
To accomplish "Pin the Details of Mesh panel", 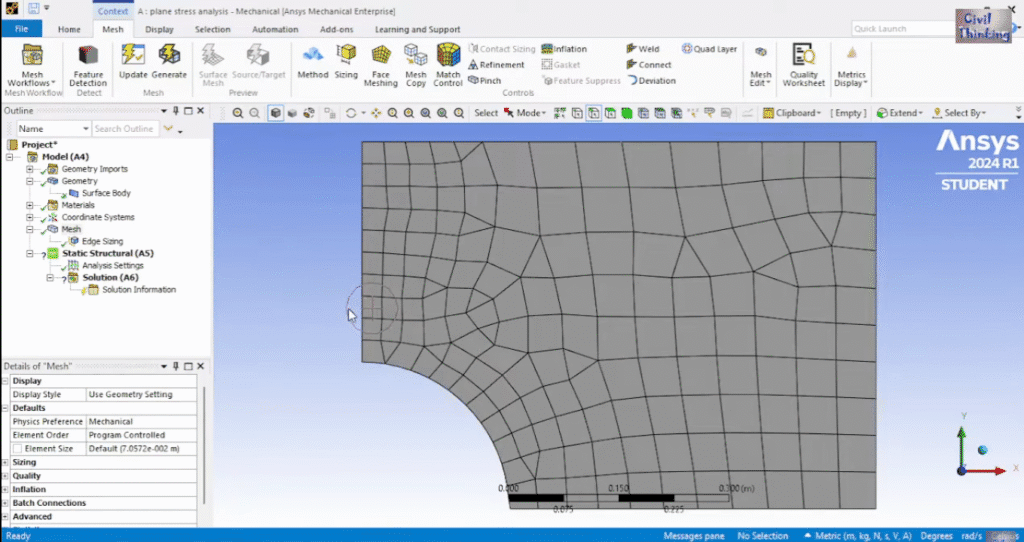I will [x=175, y=367].
